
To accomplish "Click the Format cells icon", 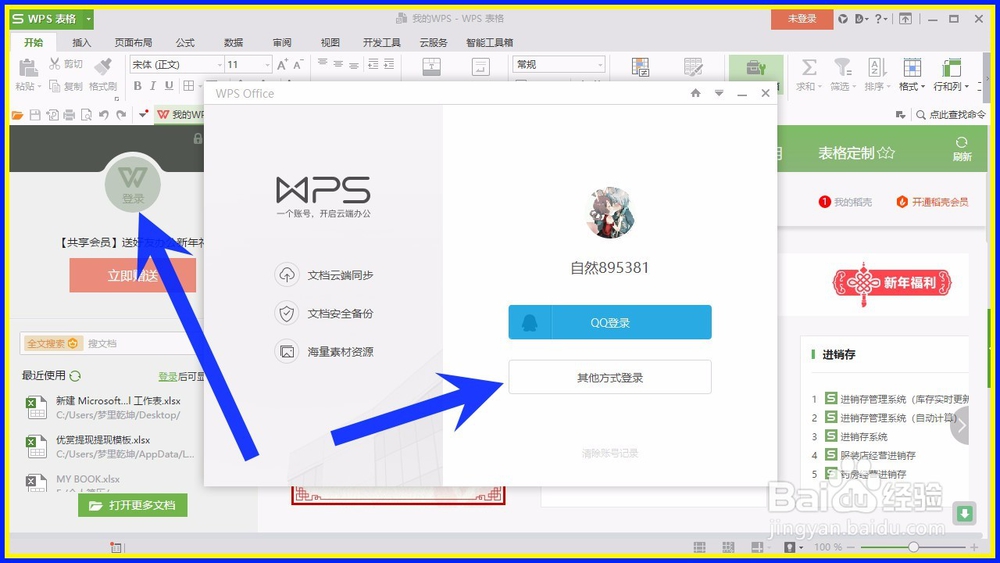I will coord(912,67).
